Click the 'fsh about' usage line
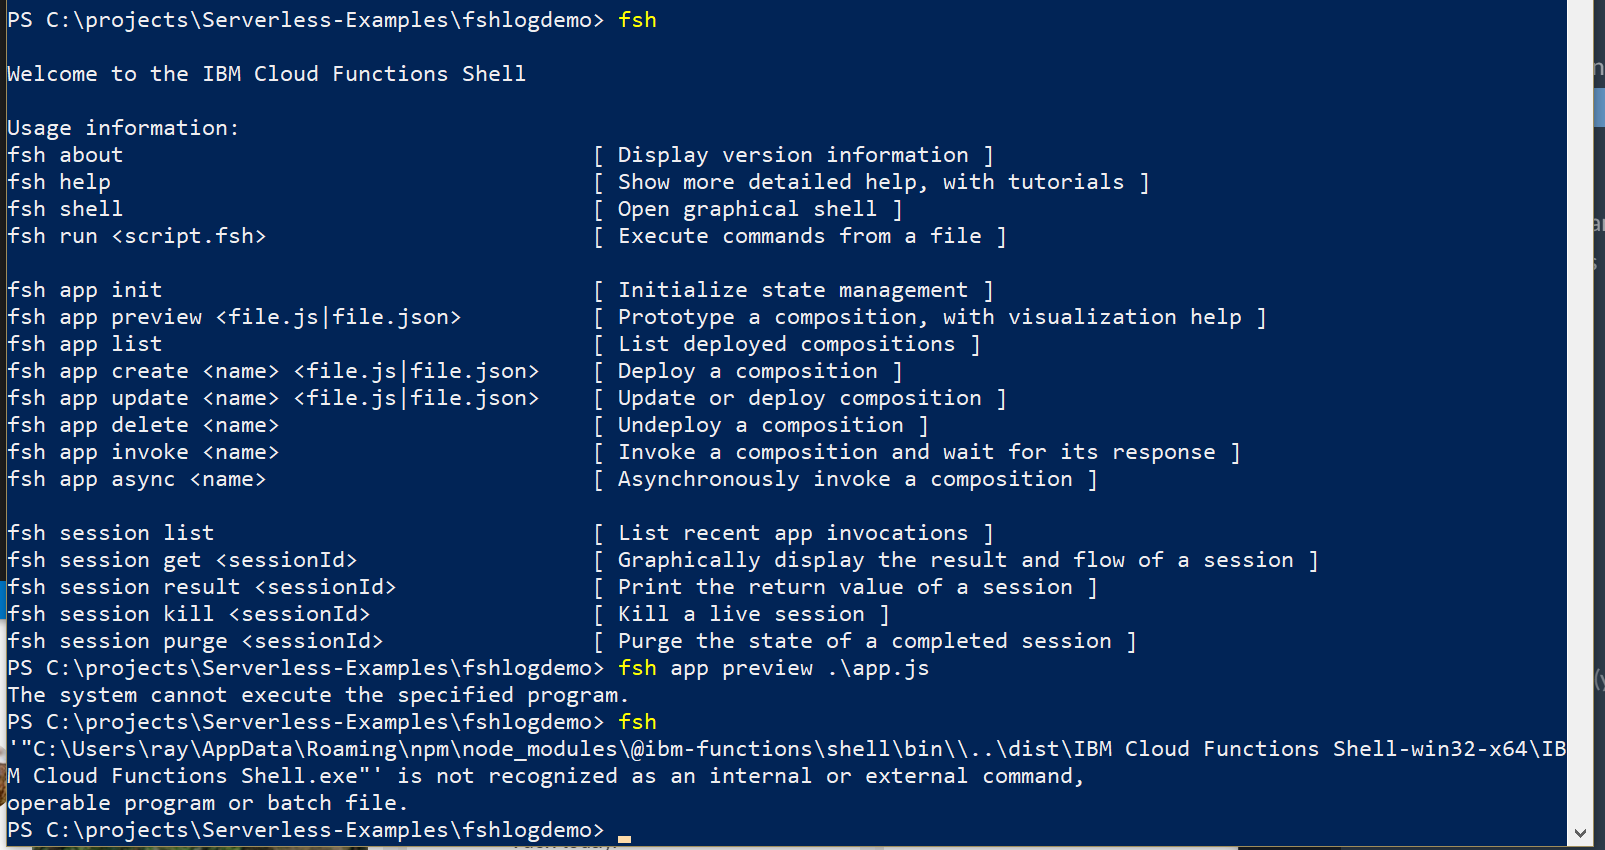The height and width of the screenshot is (850, 1605). (65, 155)
